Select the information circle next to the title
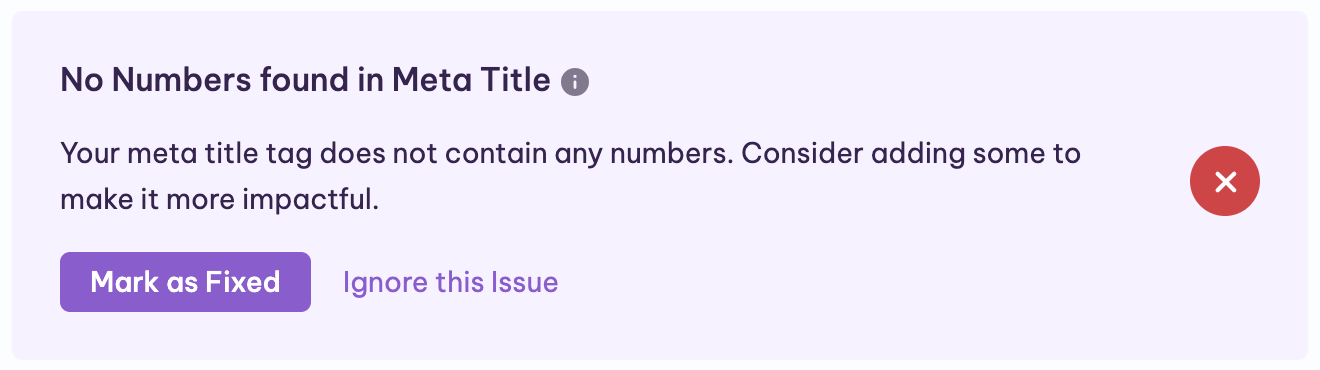The image size is (1320, 370). tap(575, 82)
